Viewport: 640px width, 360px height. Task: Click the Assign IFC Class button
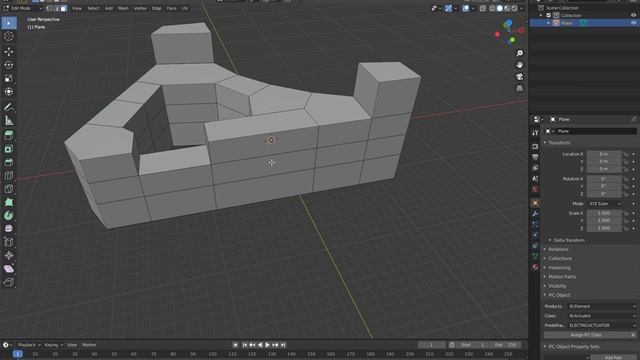coord(586,335)
